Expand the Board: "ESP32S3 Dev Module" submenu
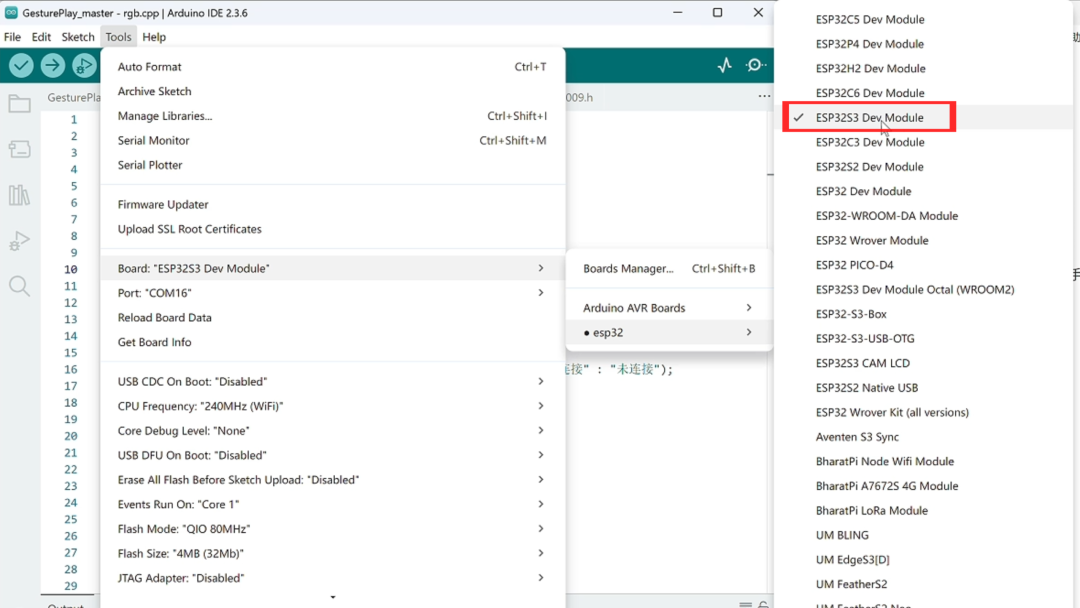The image size is (1080, 608). 333,269
